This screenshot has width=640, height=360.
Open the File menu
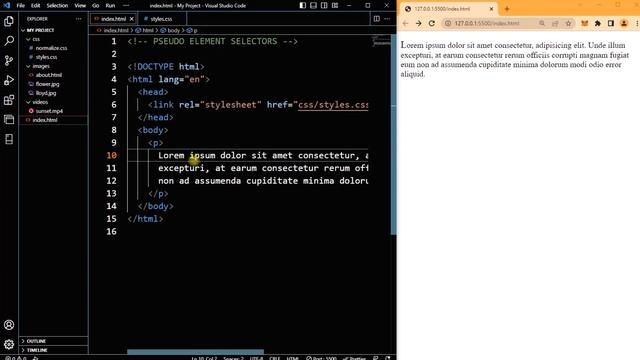click(x=20, y=6)
